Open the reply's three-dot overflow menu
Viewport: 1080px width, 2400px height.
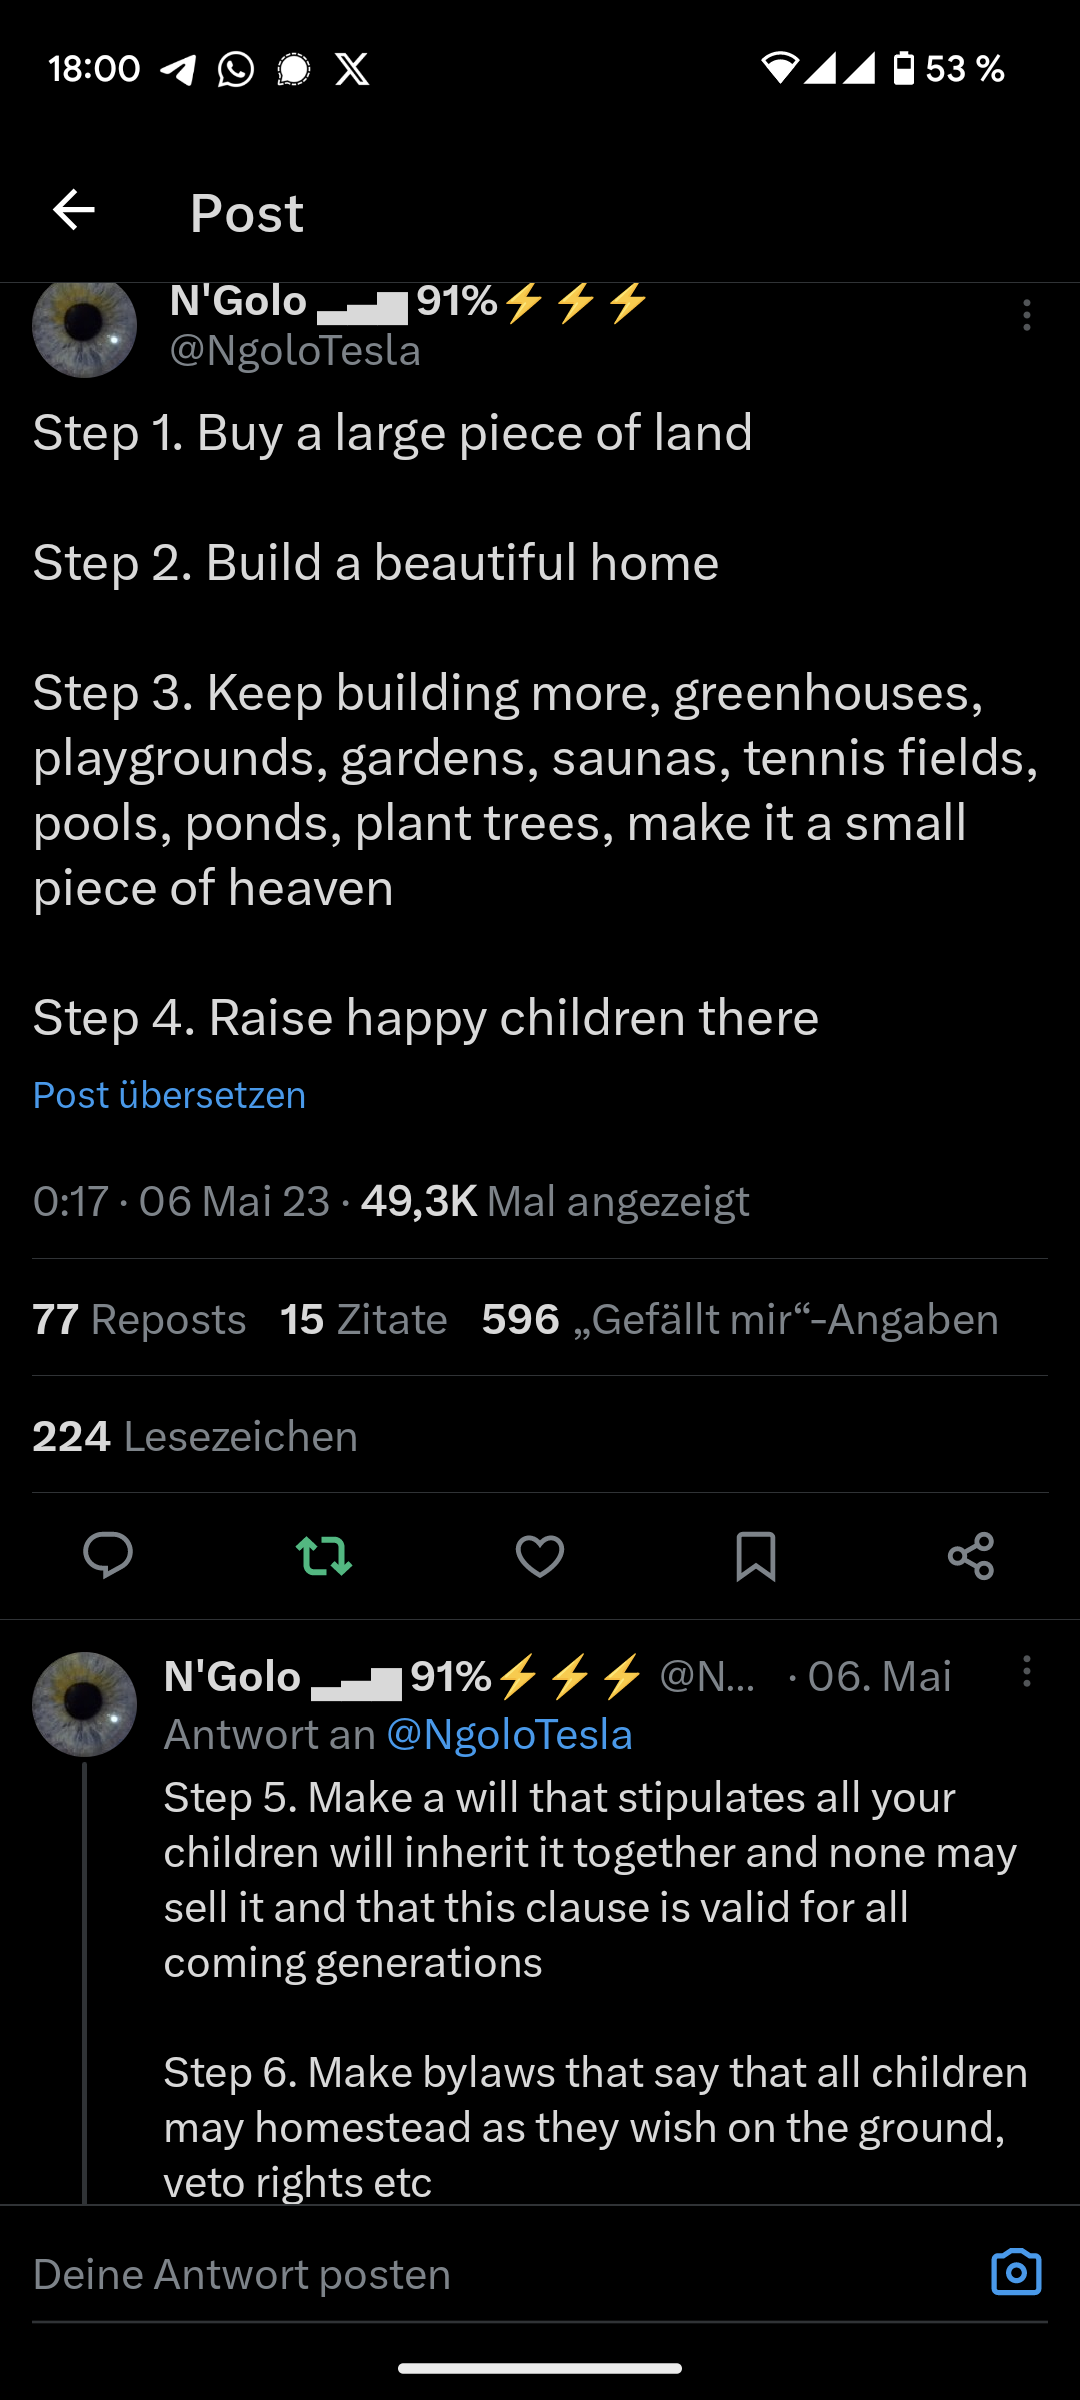point(1026,1672)
